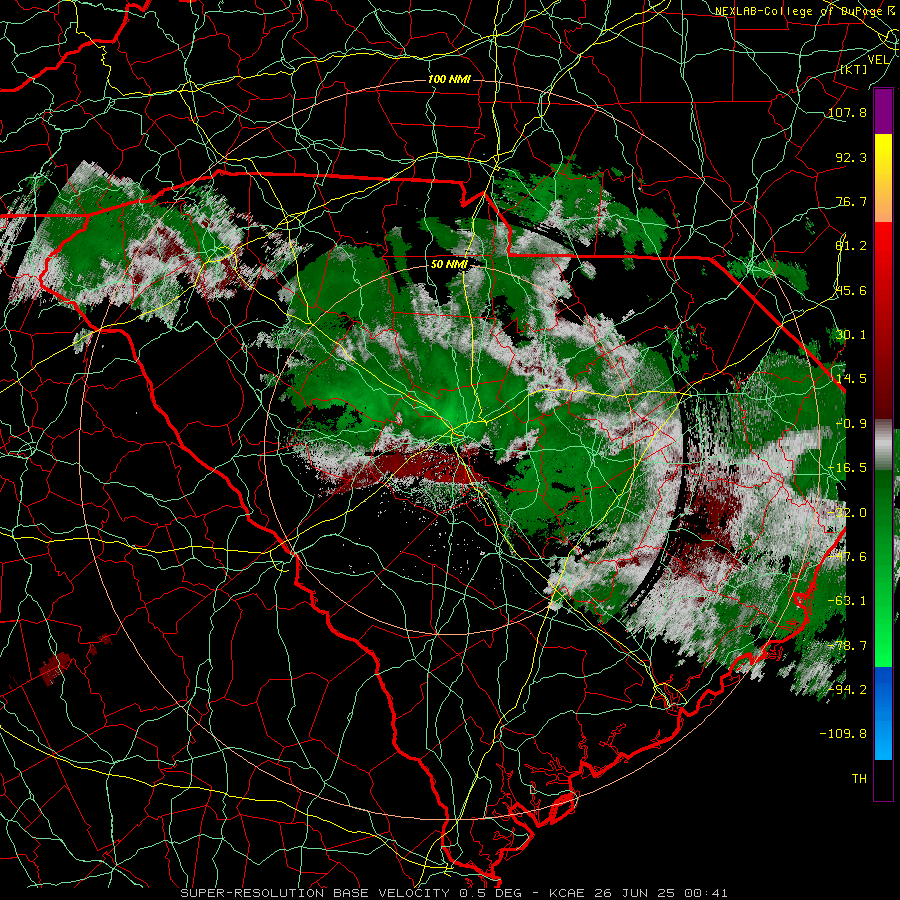Screen dimensions: 900x900
Task: Click the VEL product label
Action: 878,60
